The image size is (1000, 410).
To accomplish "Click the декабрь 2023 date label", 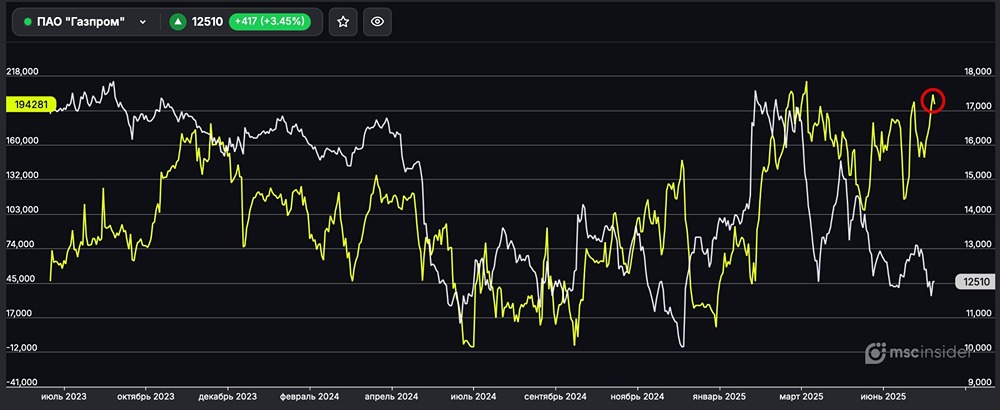I will click(x=227, y=396).
